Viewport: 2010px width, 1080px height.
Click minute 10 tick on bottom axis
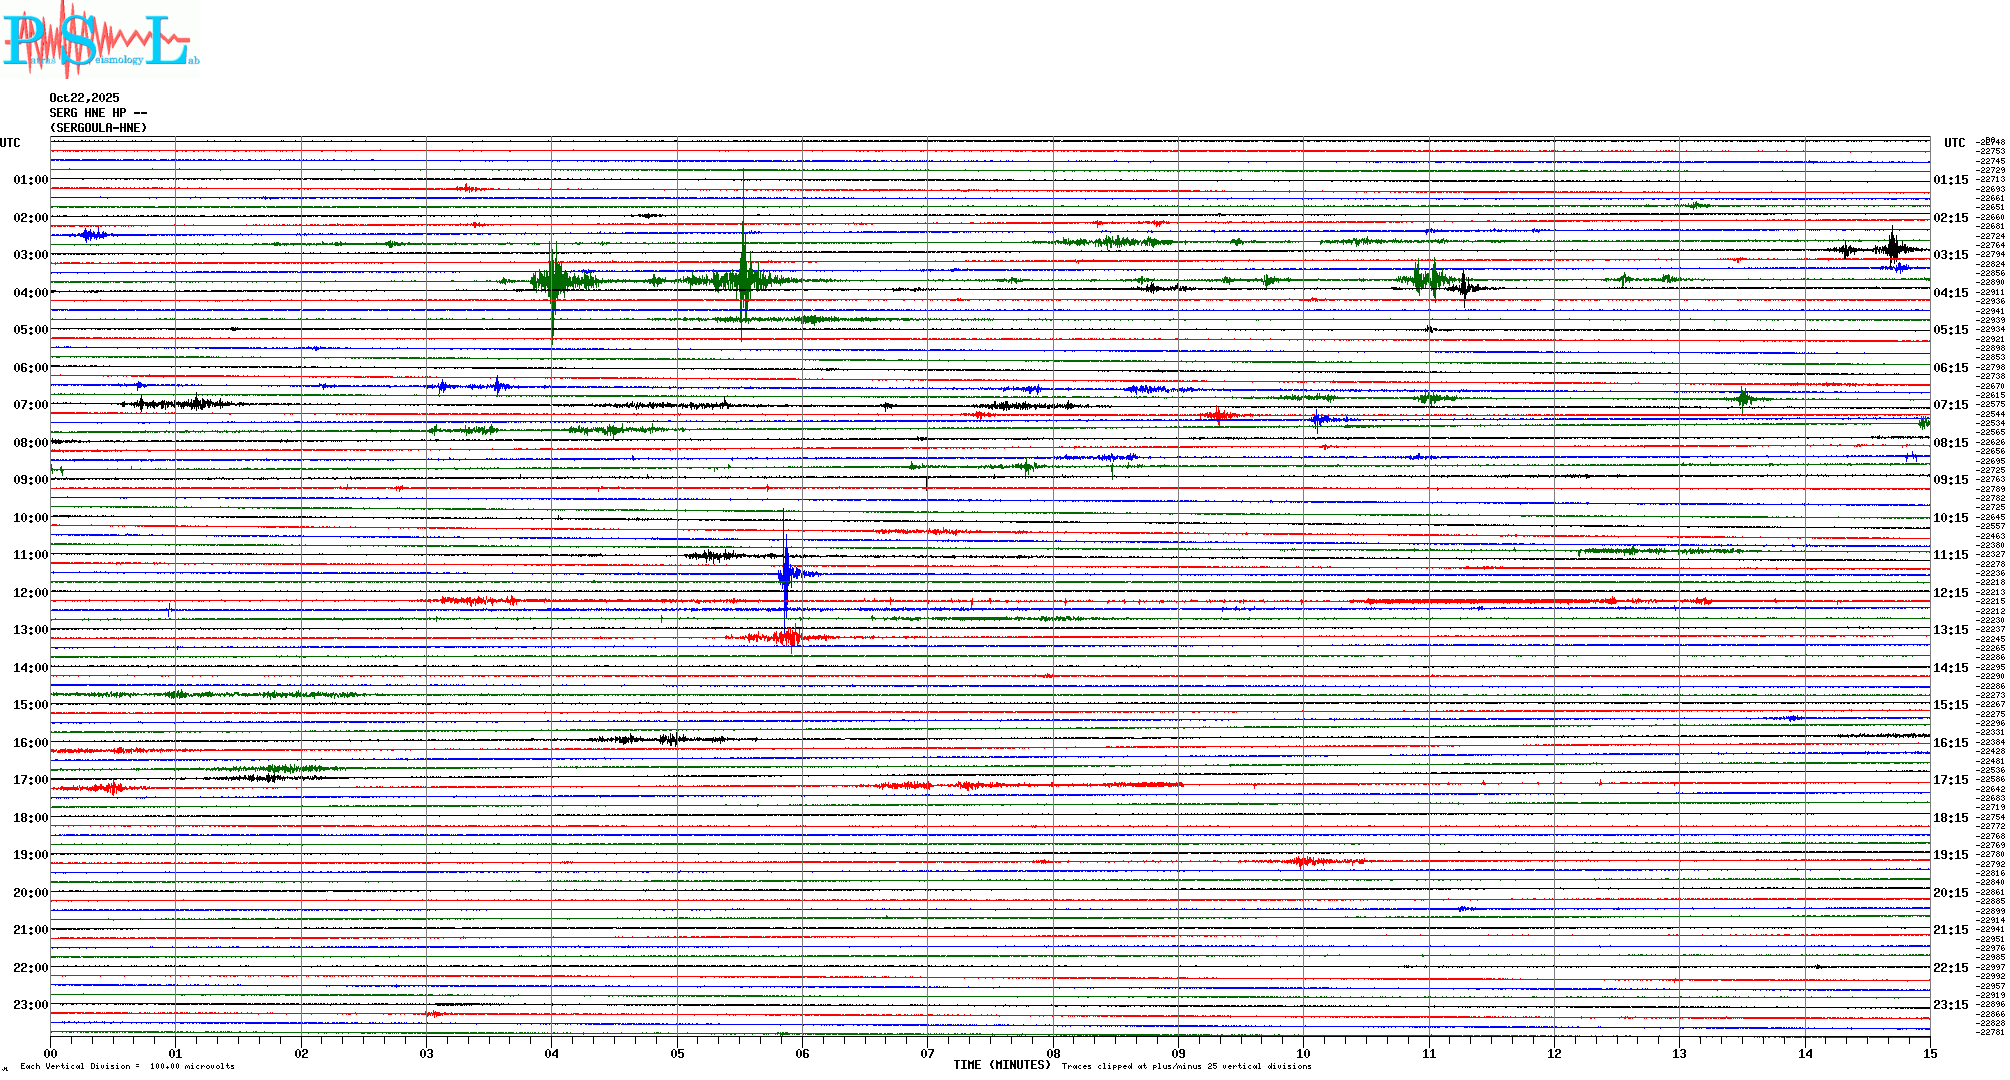pyautogui.click(x=1303, y=1053)
